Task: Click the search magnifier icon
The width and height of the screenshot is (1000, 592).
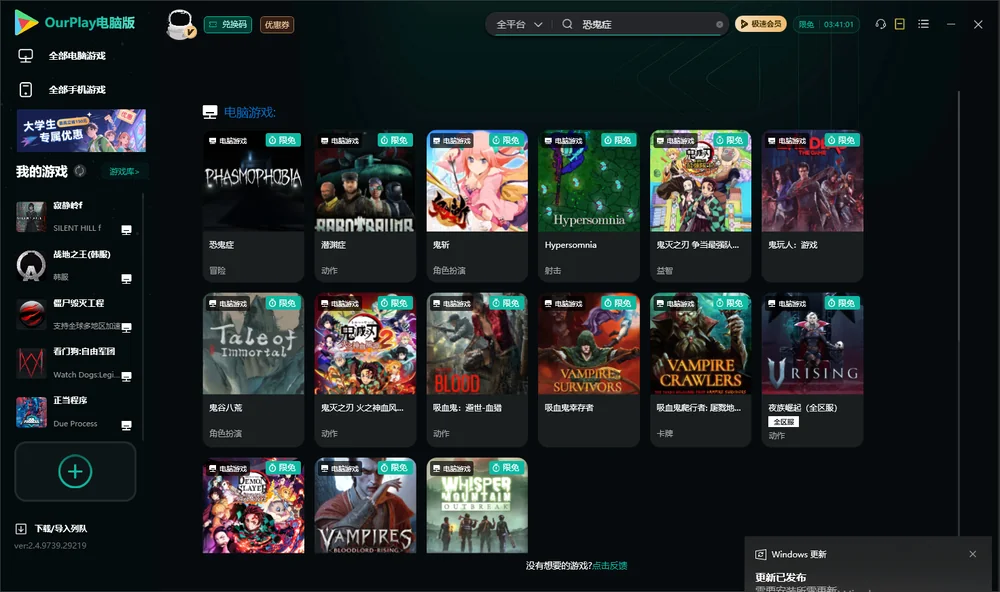Action: pyautogui.click(x=567, y=24)
